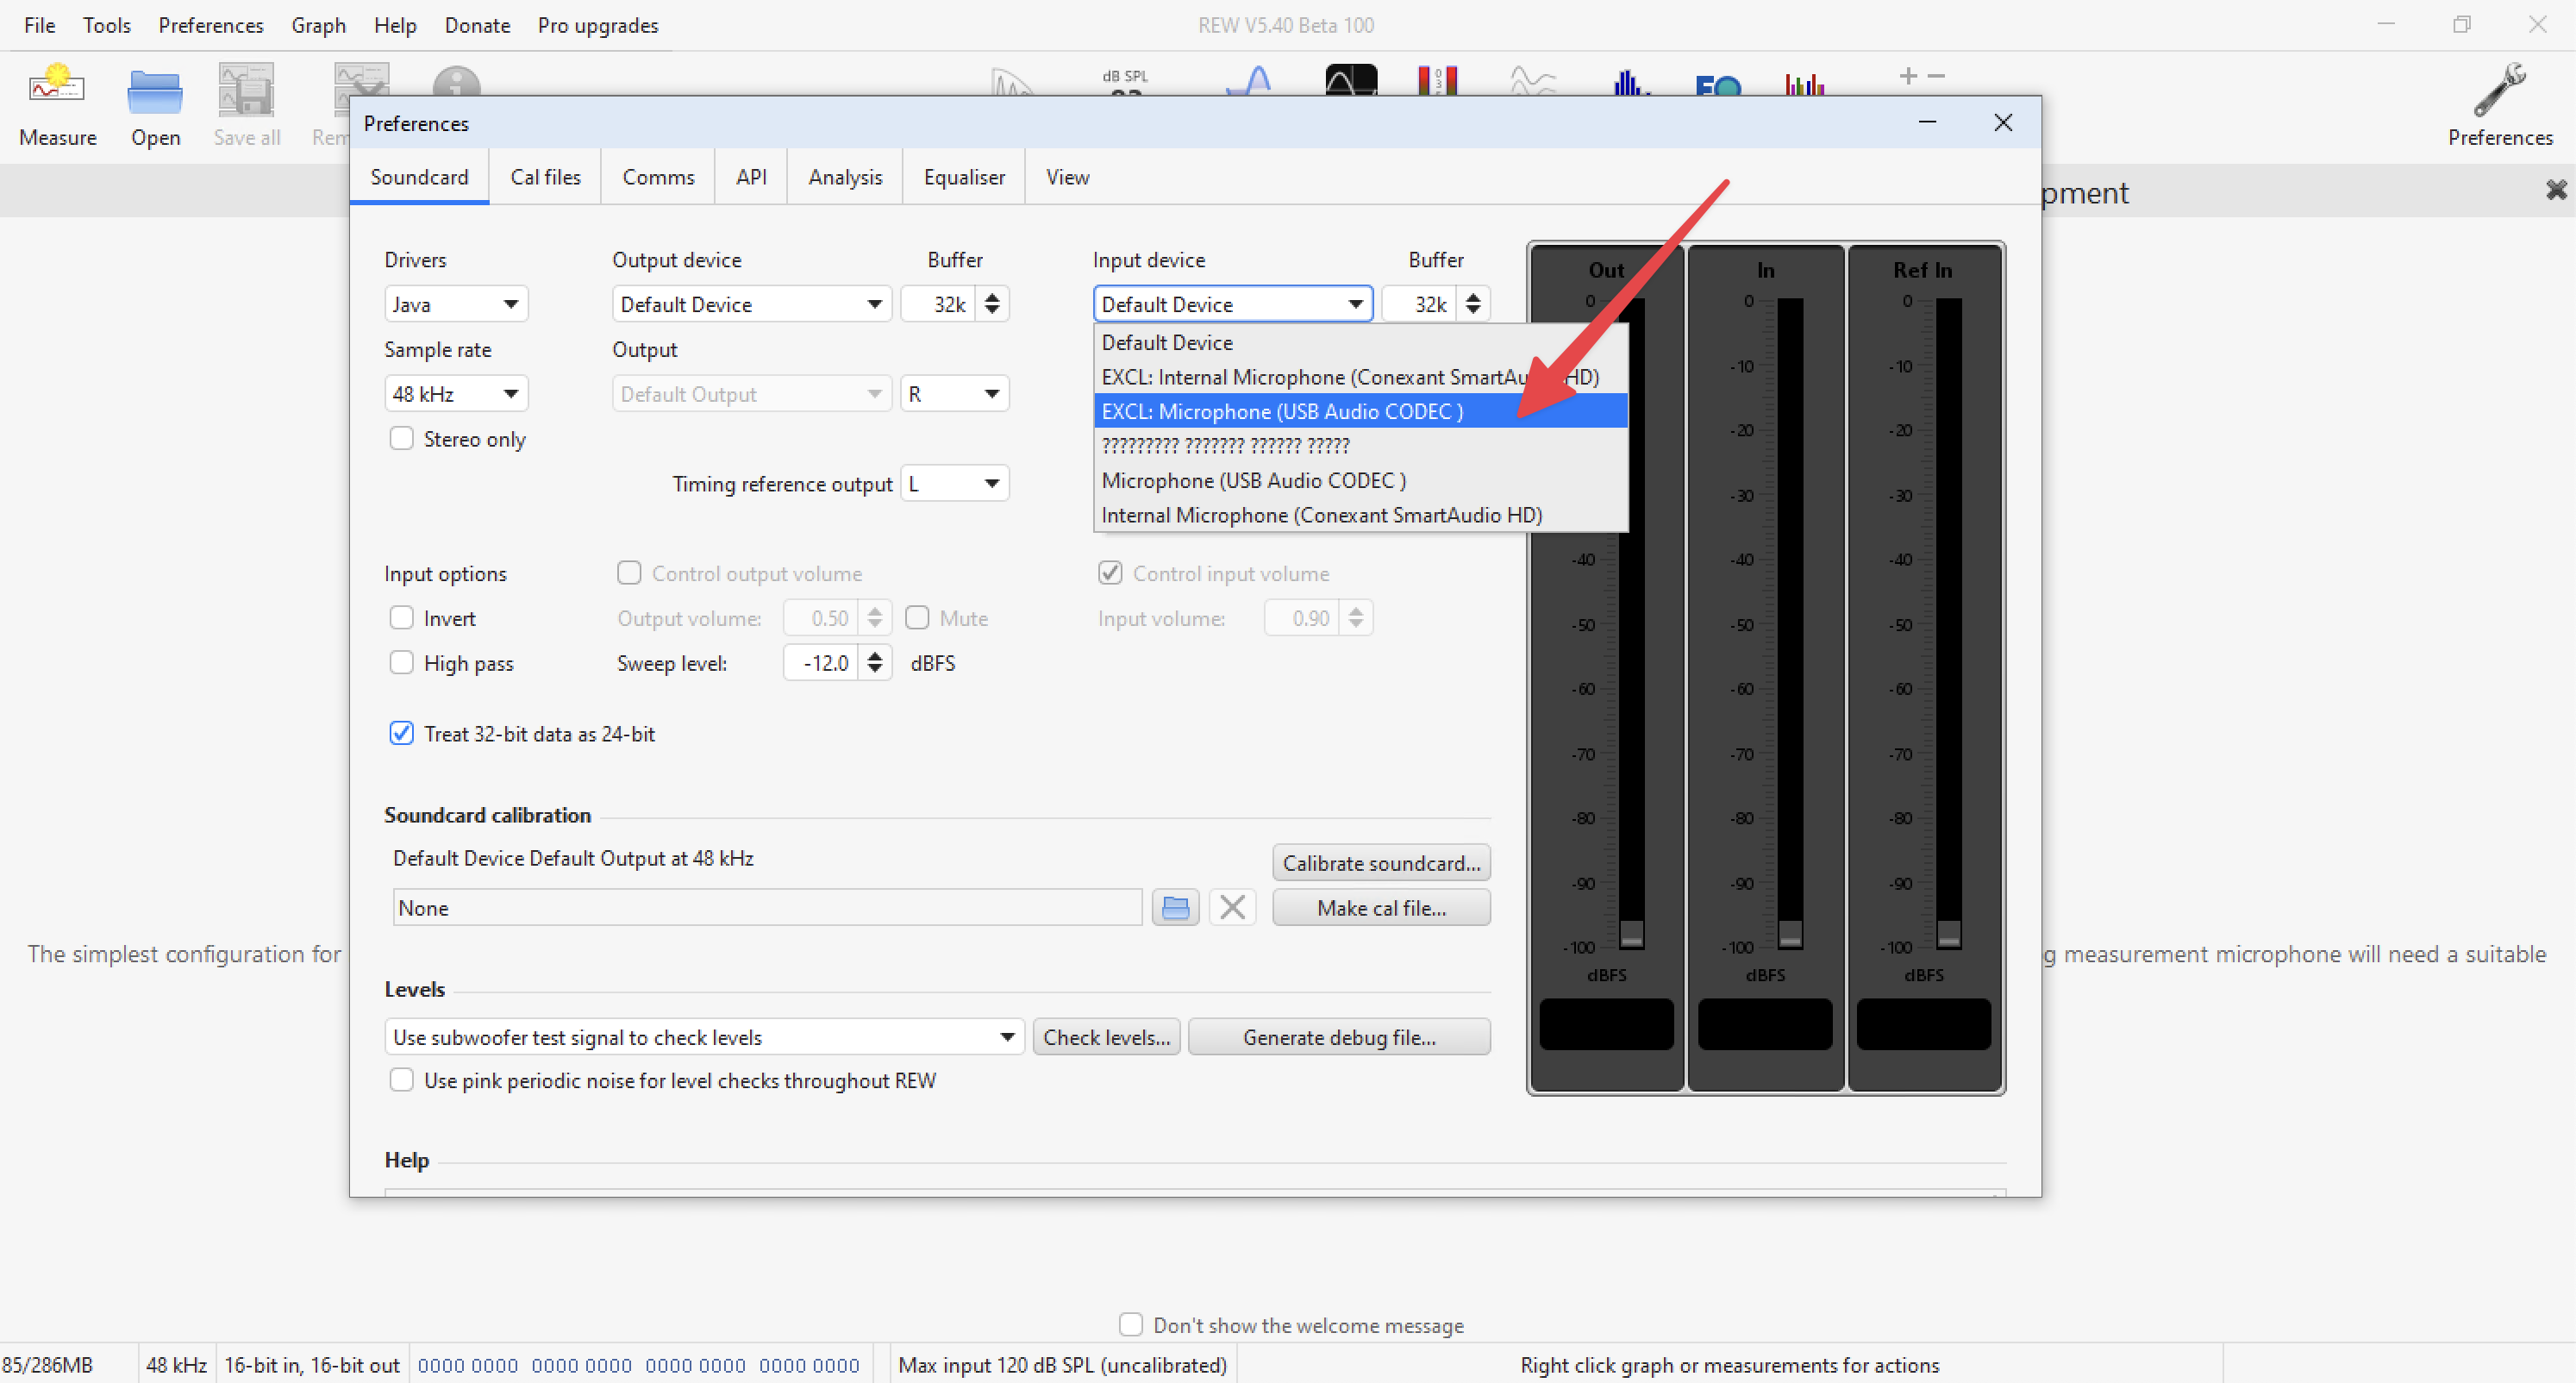Image resolution: width=2576 pixels, height=1383 pixels.
Task: Uncheck Treat 32-bit data as 24-bit
Action: click(401, 734)
